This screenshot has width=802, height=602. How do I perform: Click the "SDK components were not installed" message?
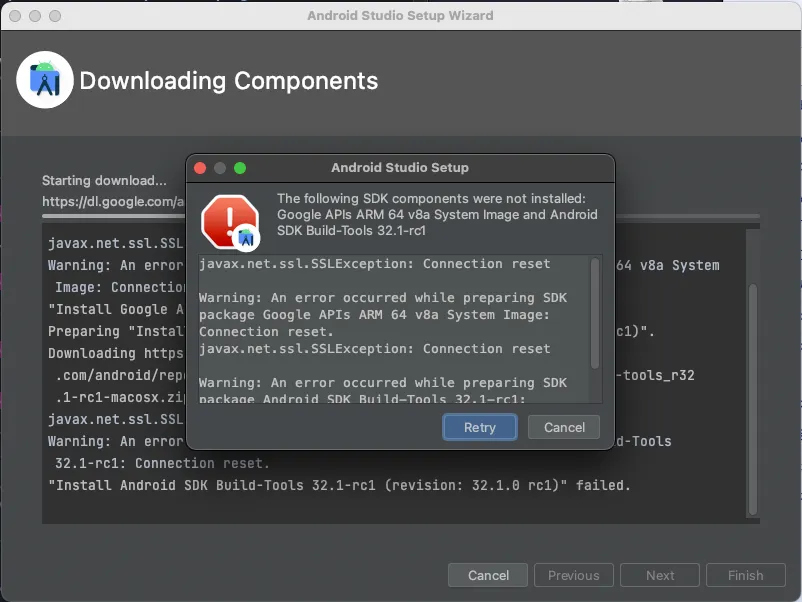437,214
